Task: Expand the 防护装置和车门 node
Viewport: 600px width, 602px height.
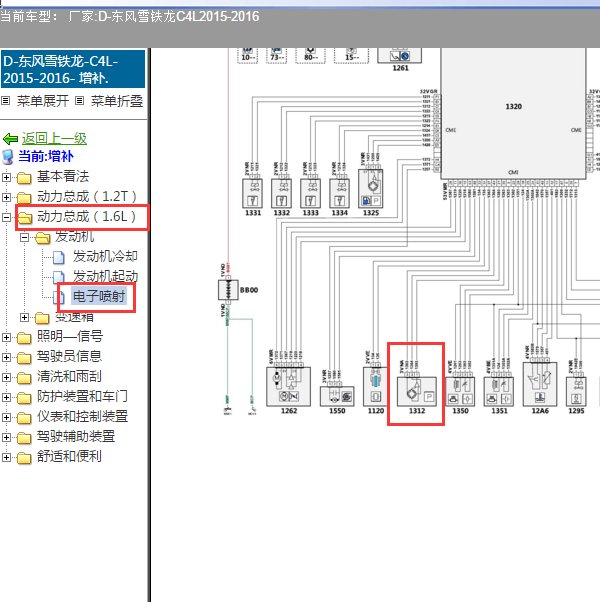Action: [x=6, y=397]
